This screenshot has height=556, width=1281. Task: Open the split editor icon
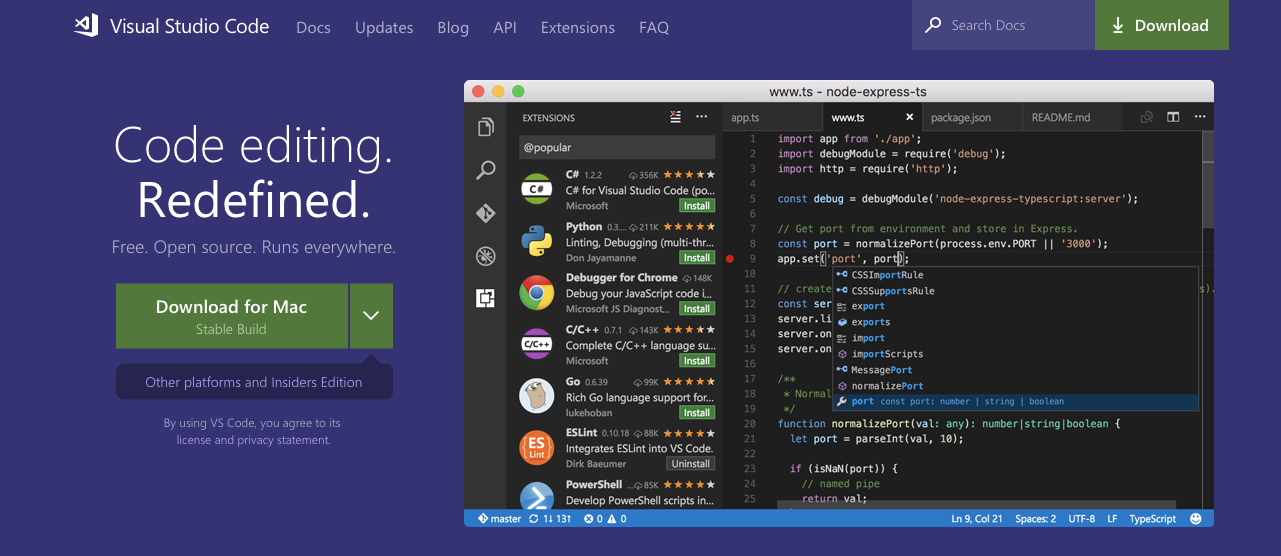click(1174, 117)
